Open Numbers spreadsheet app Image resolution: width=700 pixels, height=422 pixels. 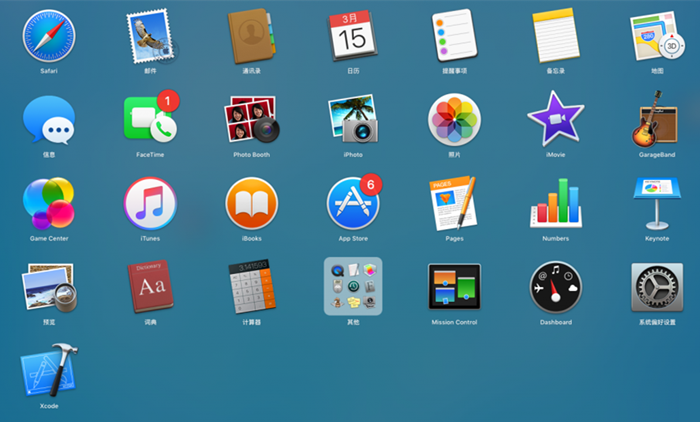pyautogui.click(x=555, y=203)
